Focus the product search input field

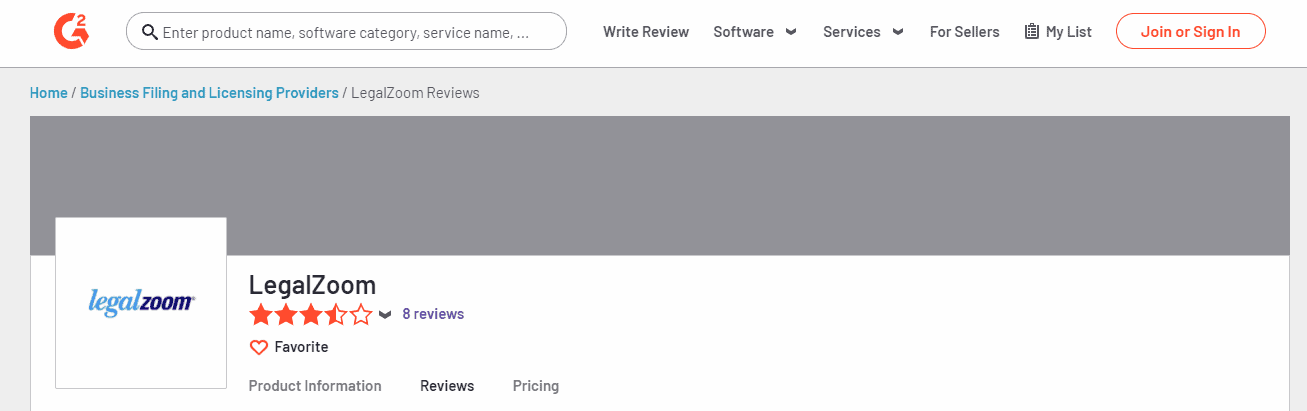click(346, 32)
